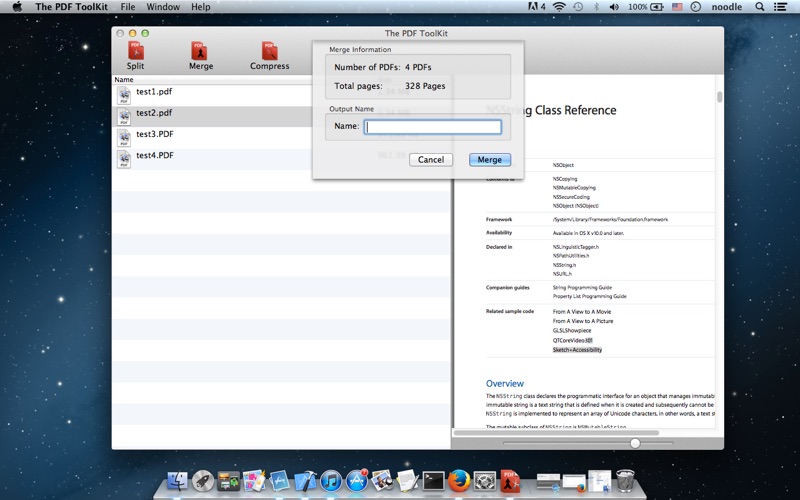Open the Trash in the Dock
800x500 pixels.
tap(625, 481)
